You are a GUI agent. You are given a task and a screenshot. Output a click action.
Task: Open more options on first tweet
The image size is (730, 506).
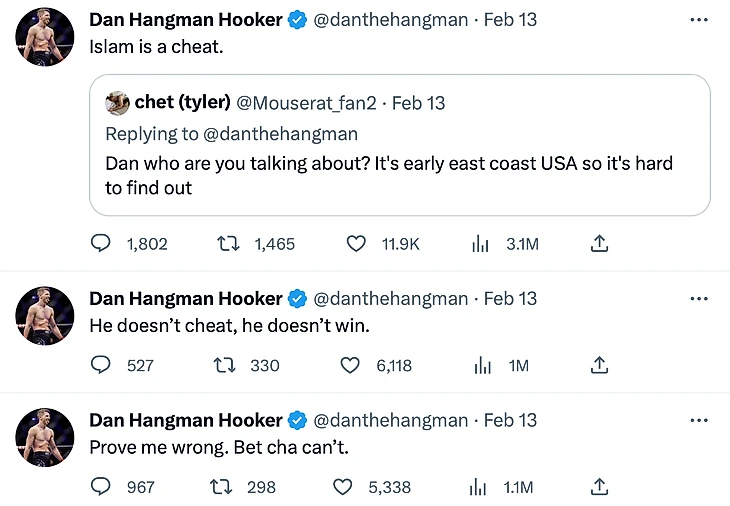pyautogui.click(x=699, y=20)
